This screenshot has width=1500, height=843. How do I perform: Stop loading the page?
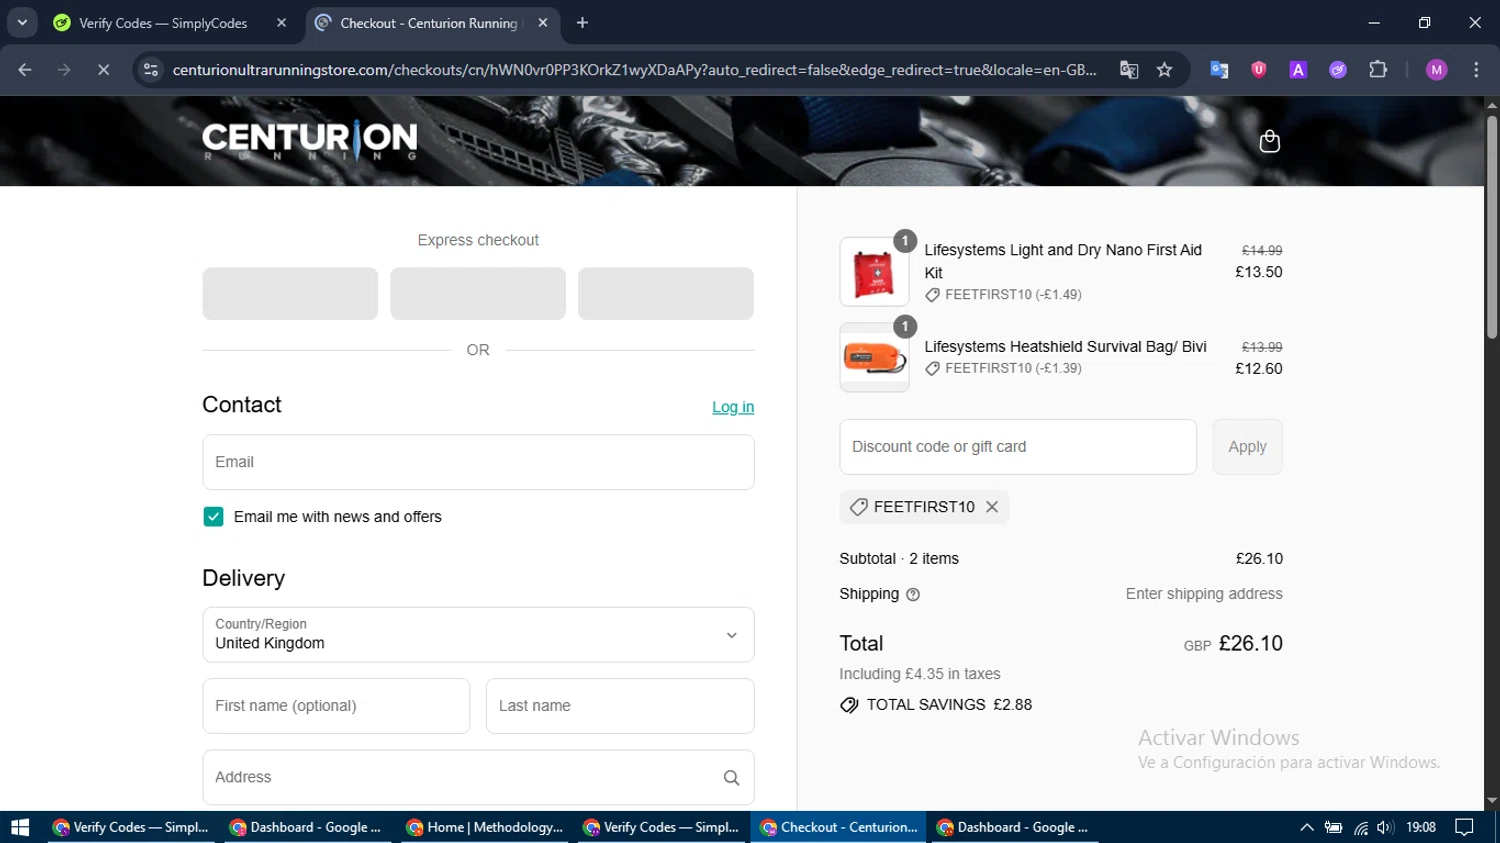103,69
